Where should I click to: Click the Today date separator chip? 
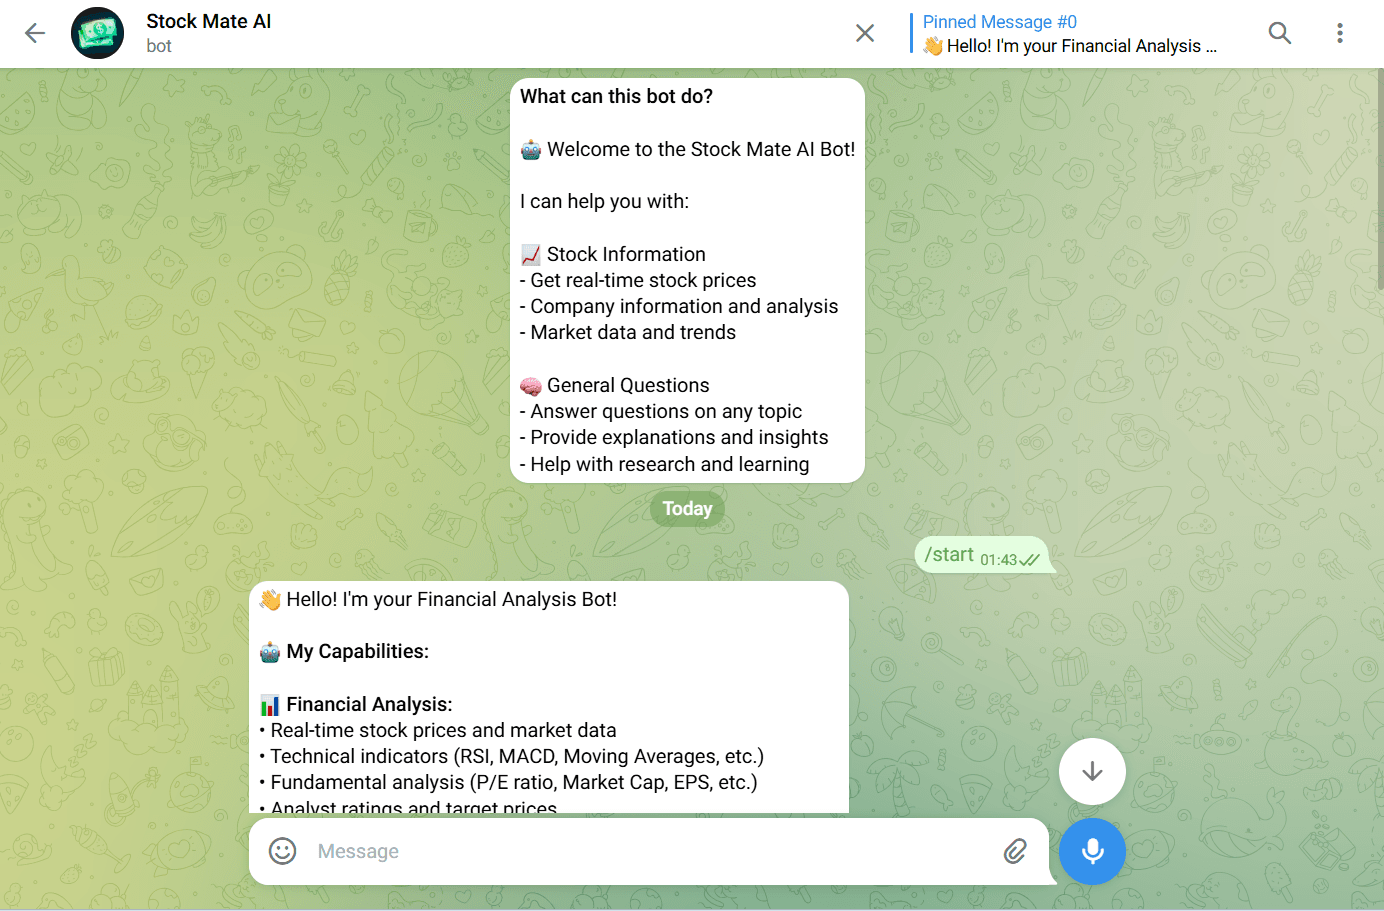[687, 508]
